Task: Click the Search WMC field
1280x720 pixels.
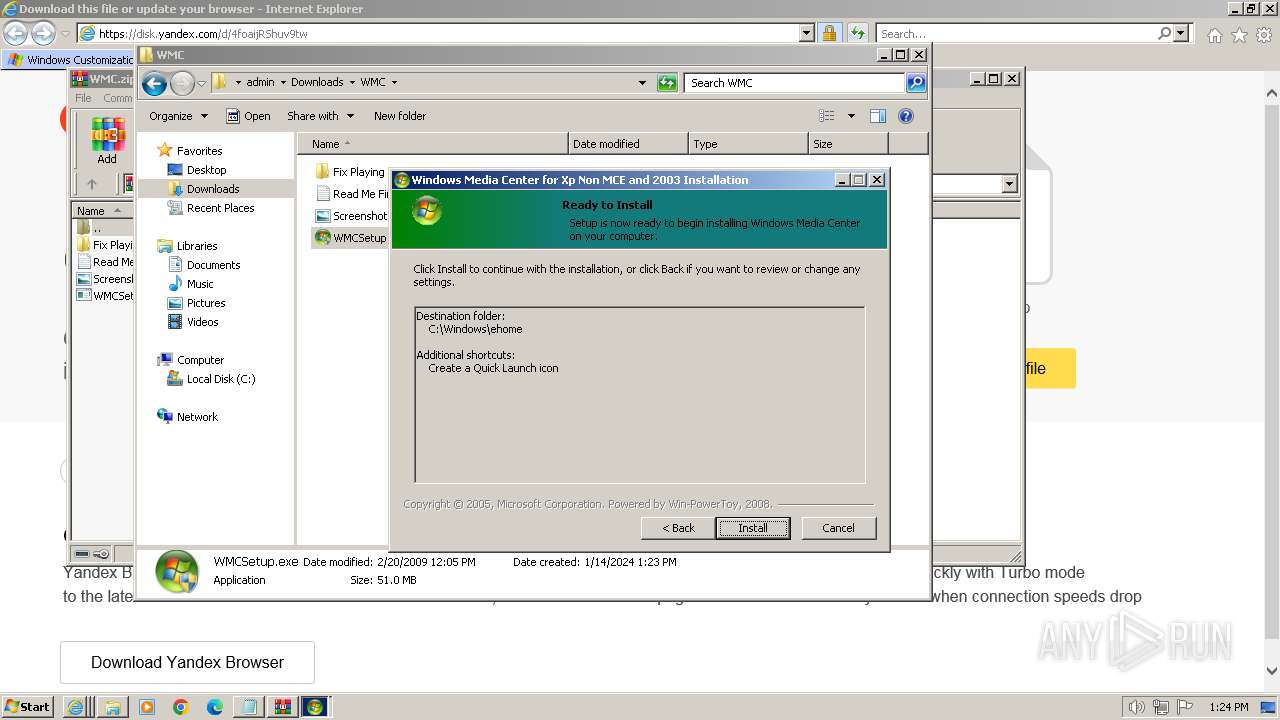Action: pyautogui.click(x=795, y=83)
